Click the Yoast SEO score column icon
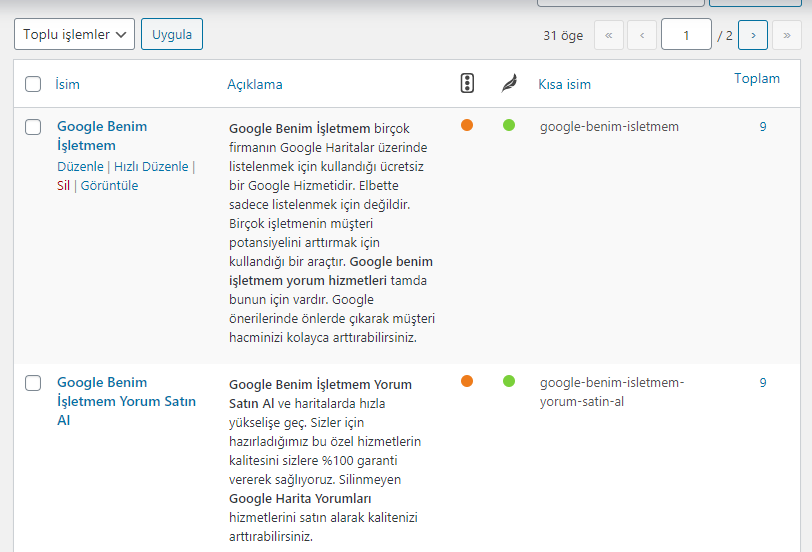The height and width of the screenshot is (552, 812). pyautogui.click(x=467, y=84)
